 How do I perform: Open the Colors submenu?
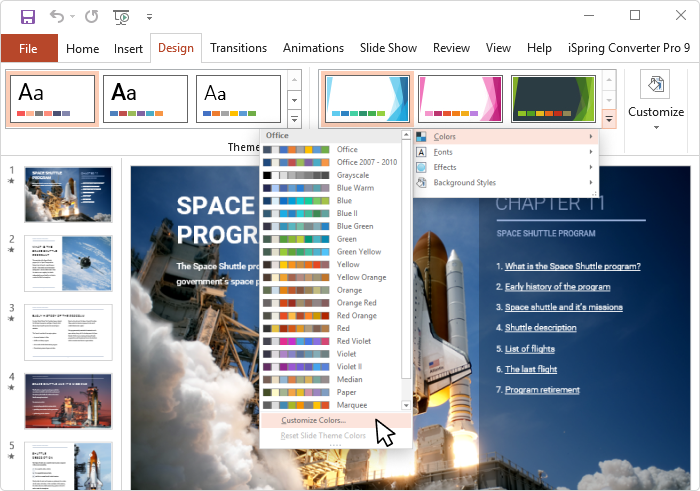[506, 137]
